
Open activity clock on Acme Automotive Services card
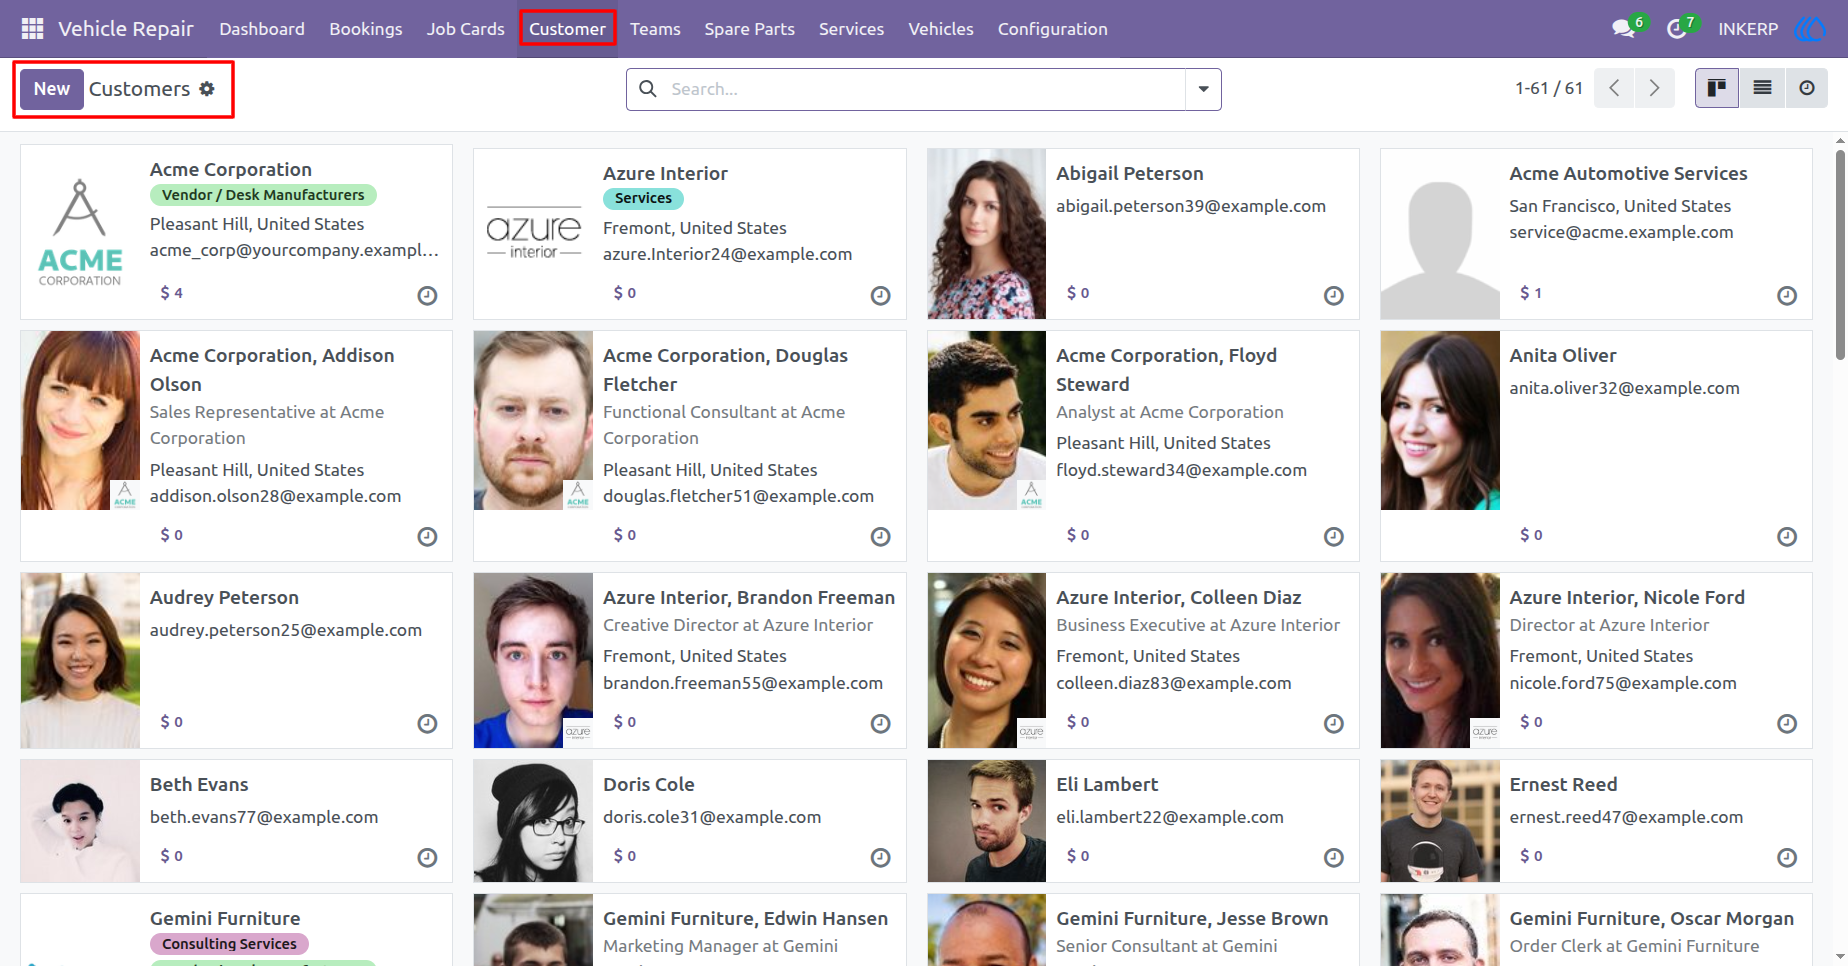click(1787, 295)
